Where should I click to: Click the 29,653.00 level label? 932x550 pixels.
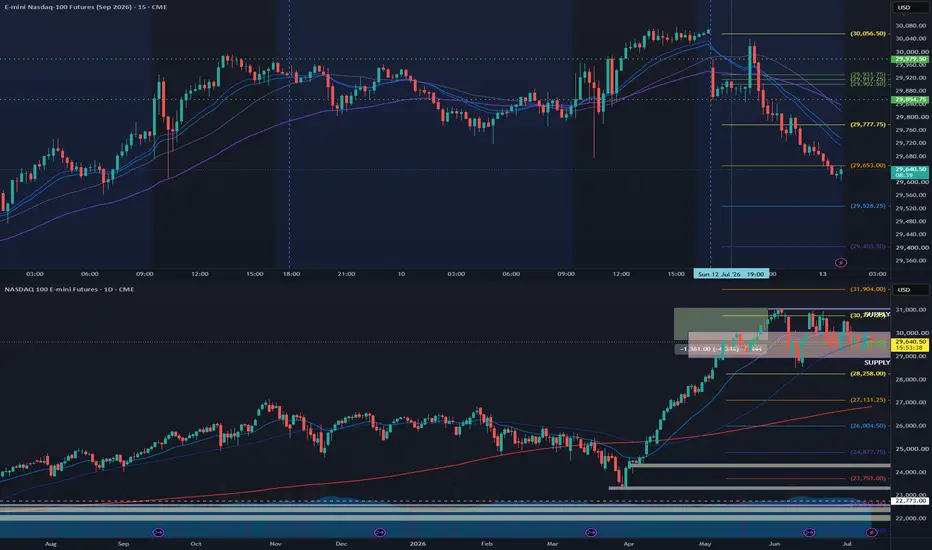[x=868, y=165]
